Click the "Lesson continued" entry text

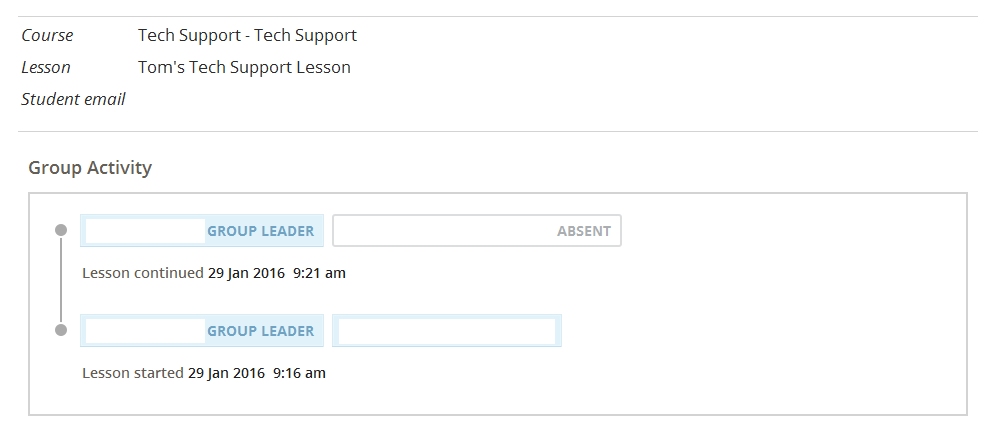pyautogui.click(x=142, y=272)
